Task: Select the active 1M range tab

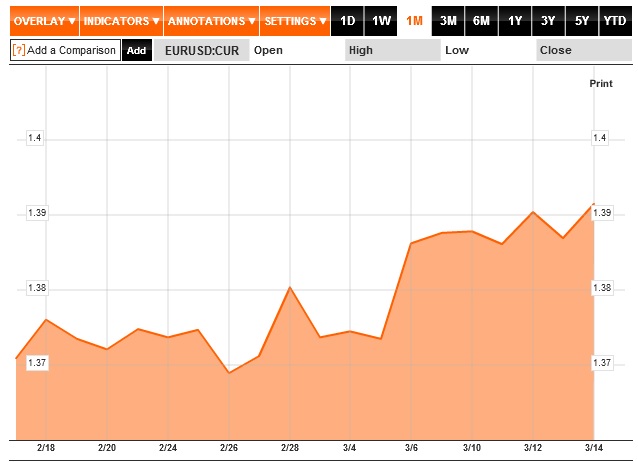Action: (x=414, y=20)
